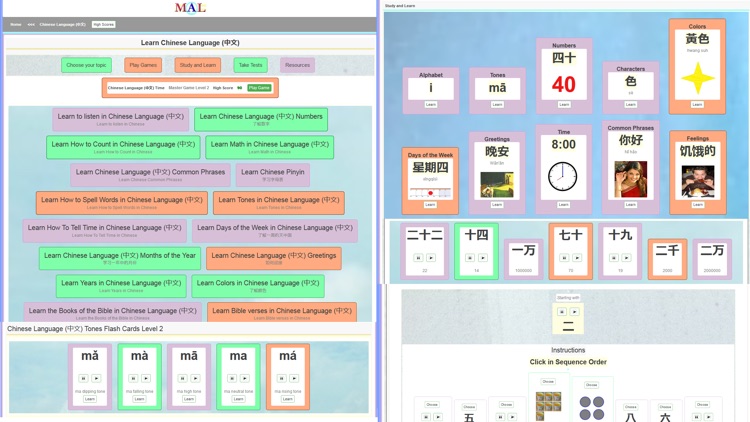Click Learn on the Tones mā study card
750x422 pixels.
pos(497,104)
